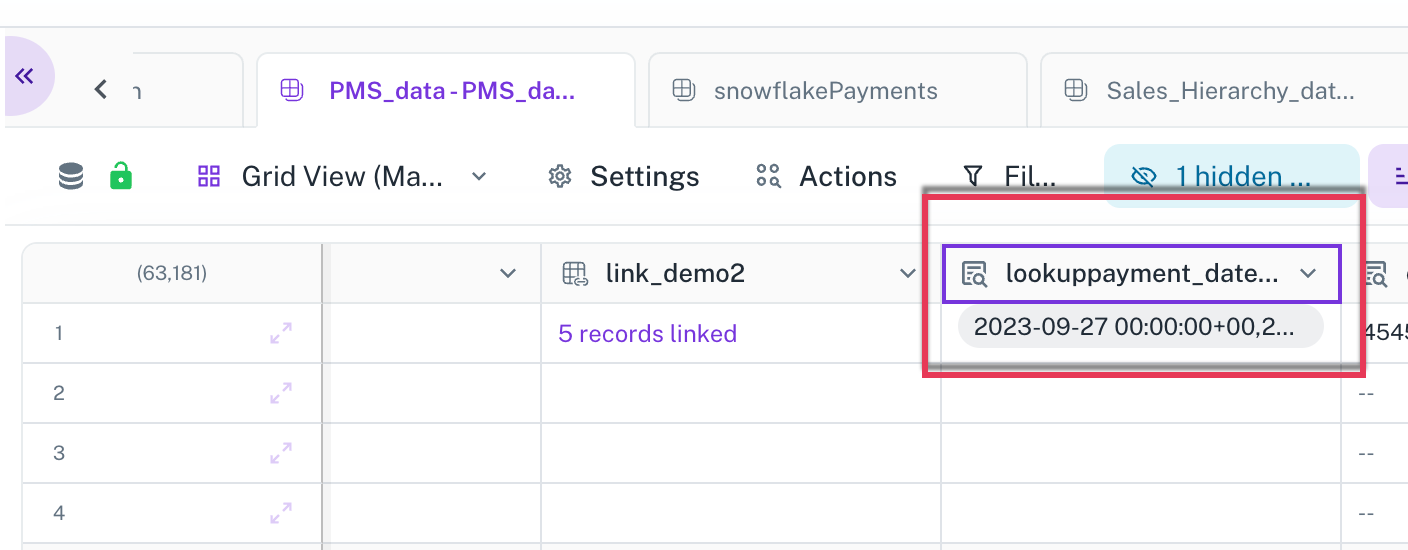
Task: Click lookup field icon in lookuppayment_date header
Action: 974,273
